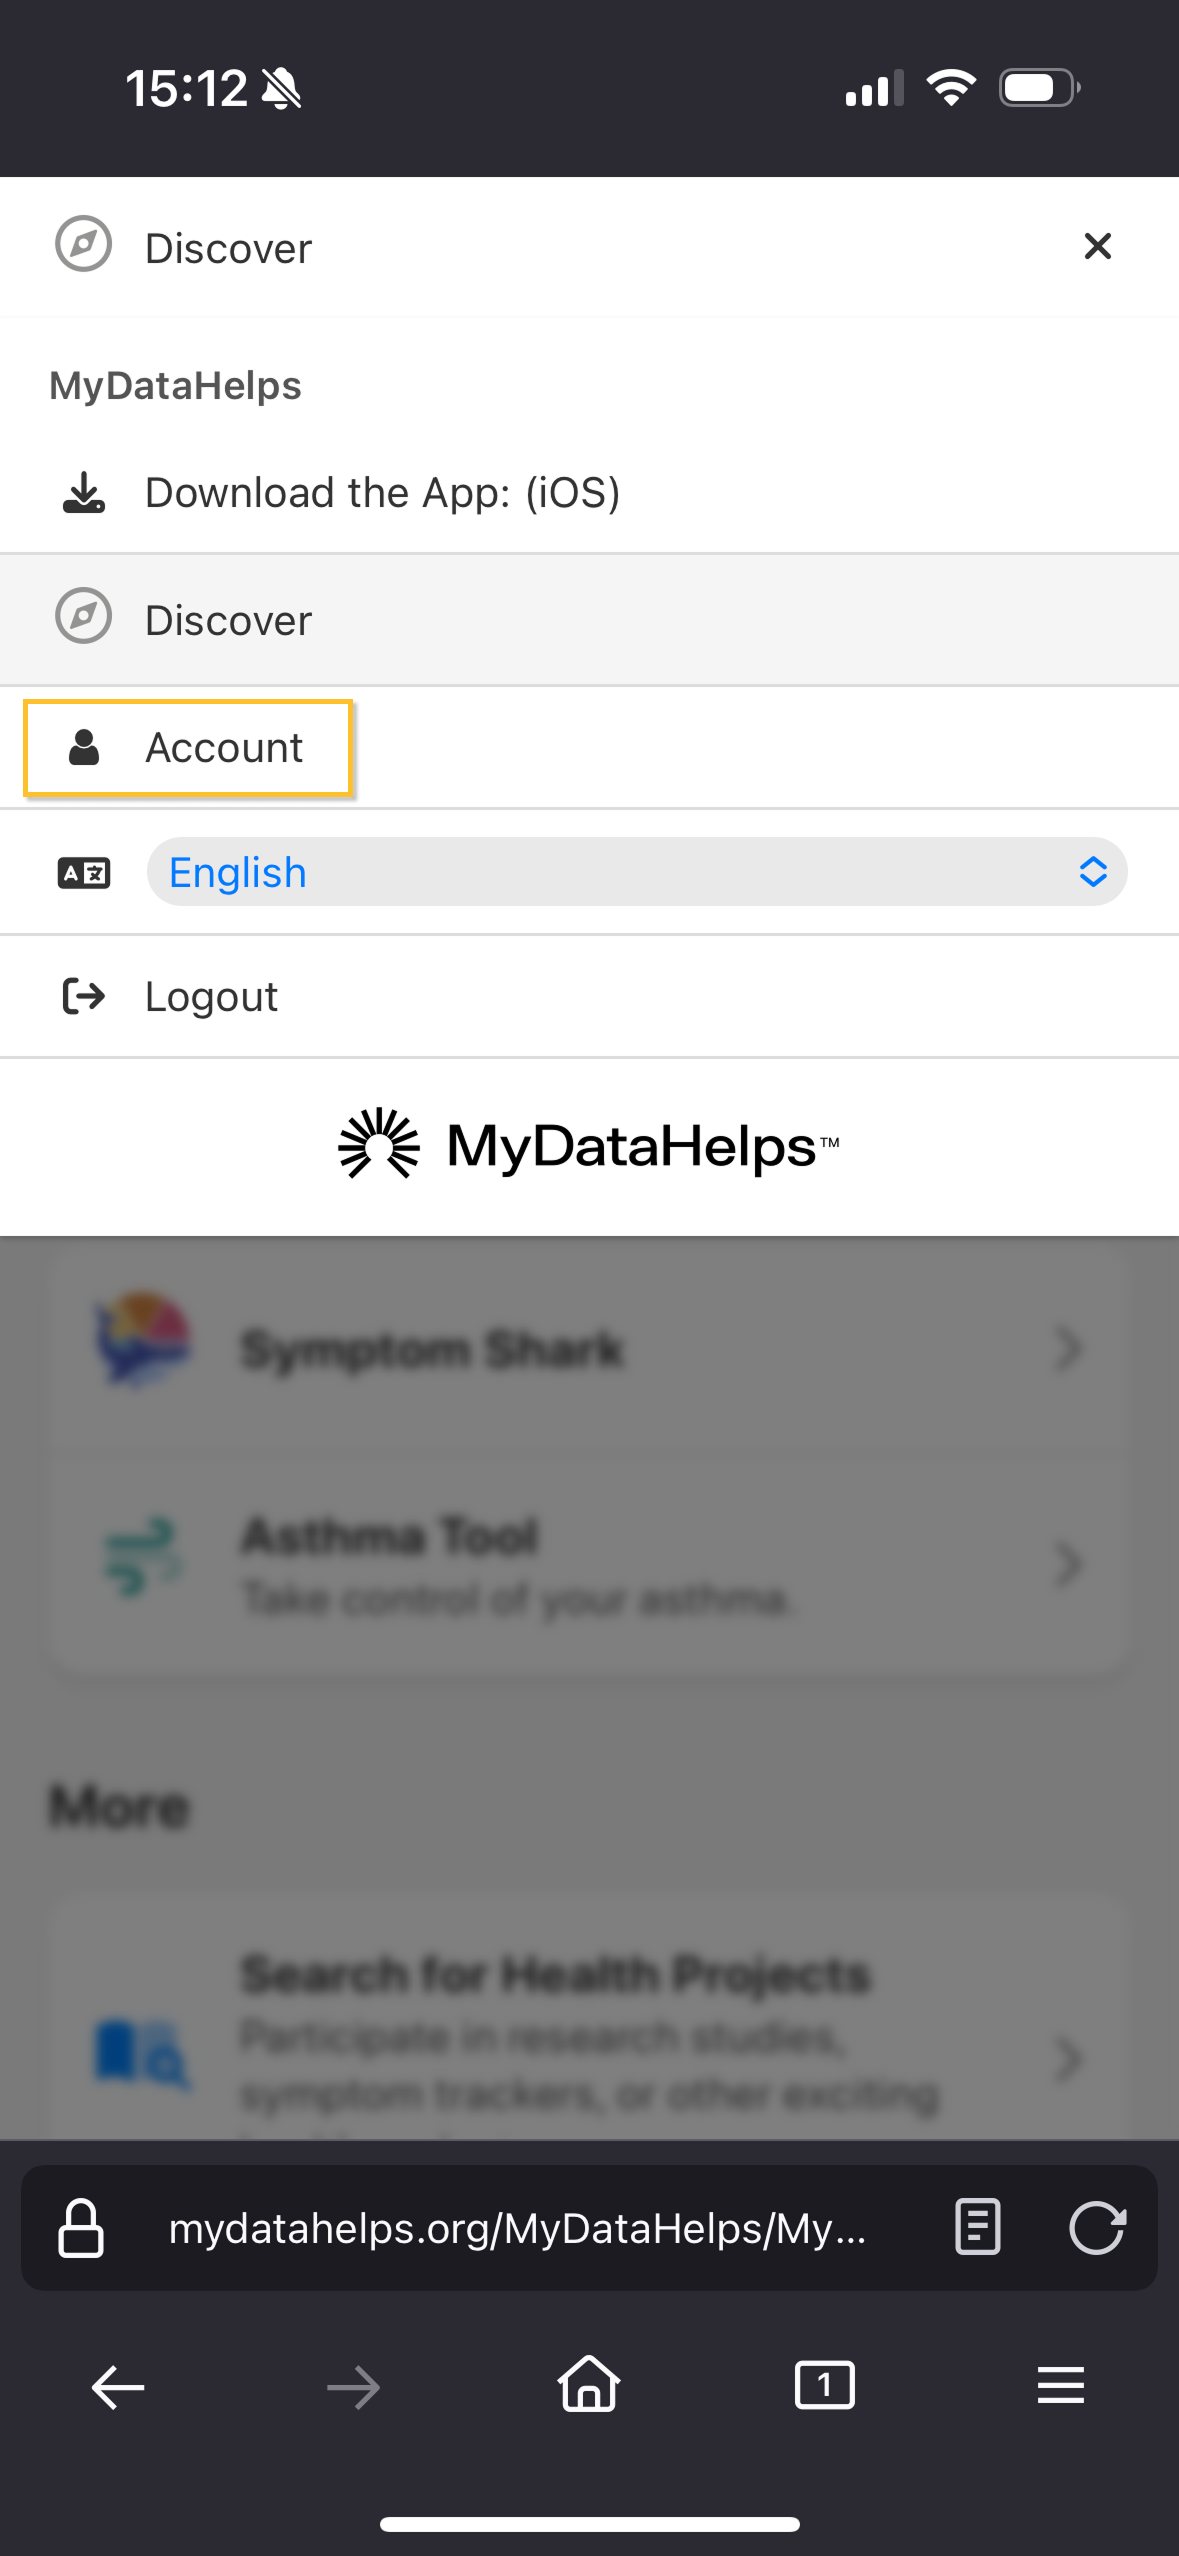Close the navigation menu with X
Image resolution: width=1179 pixels, height=2556 pixels.
click(1097, 246)
